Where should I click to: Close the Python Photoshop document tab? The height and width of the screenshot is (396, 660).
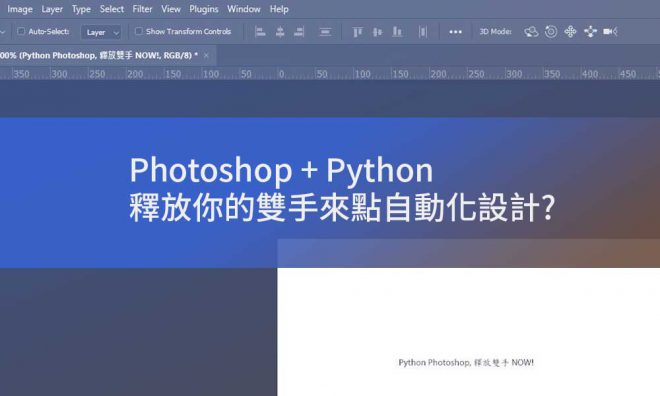tap(206, 55)
